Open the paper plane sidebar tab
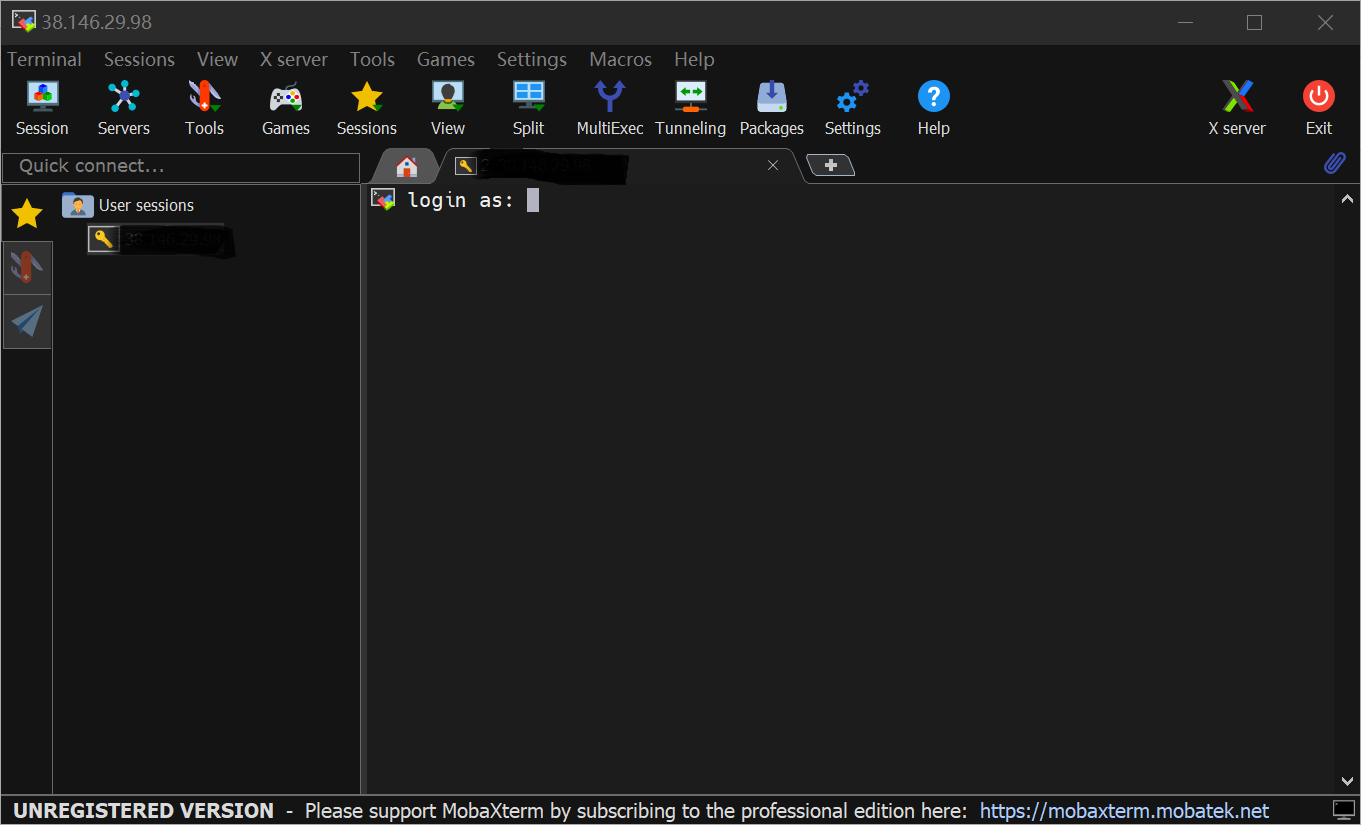 (27, 322)
